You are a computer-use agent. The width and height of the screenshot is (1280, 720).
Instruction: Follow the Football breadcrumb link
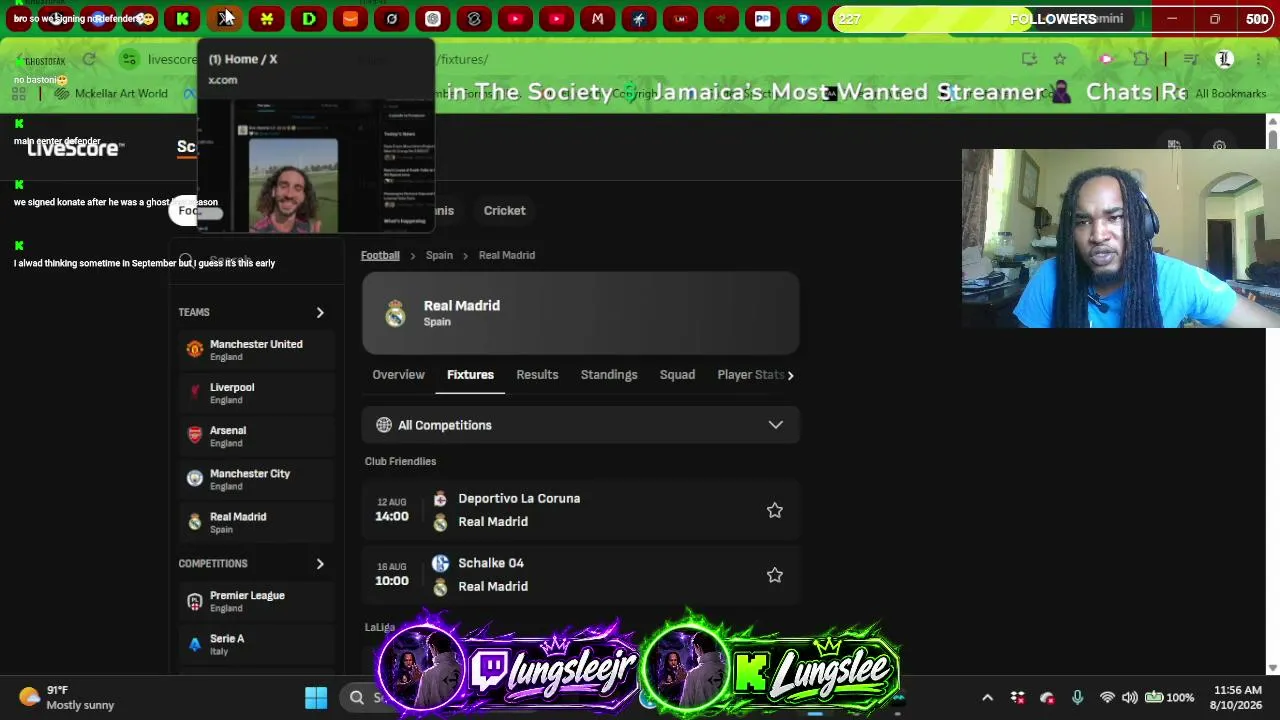pyautogui.click(x=380, y=255)
